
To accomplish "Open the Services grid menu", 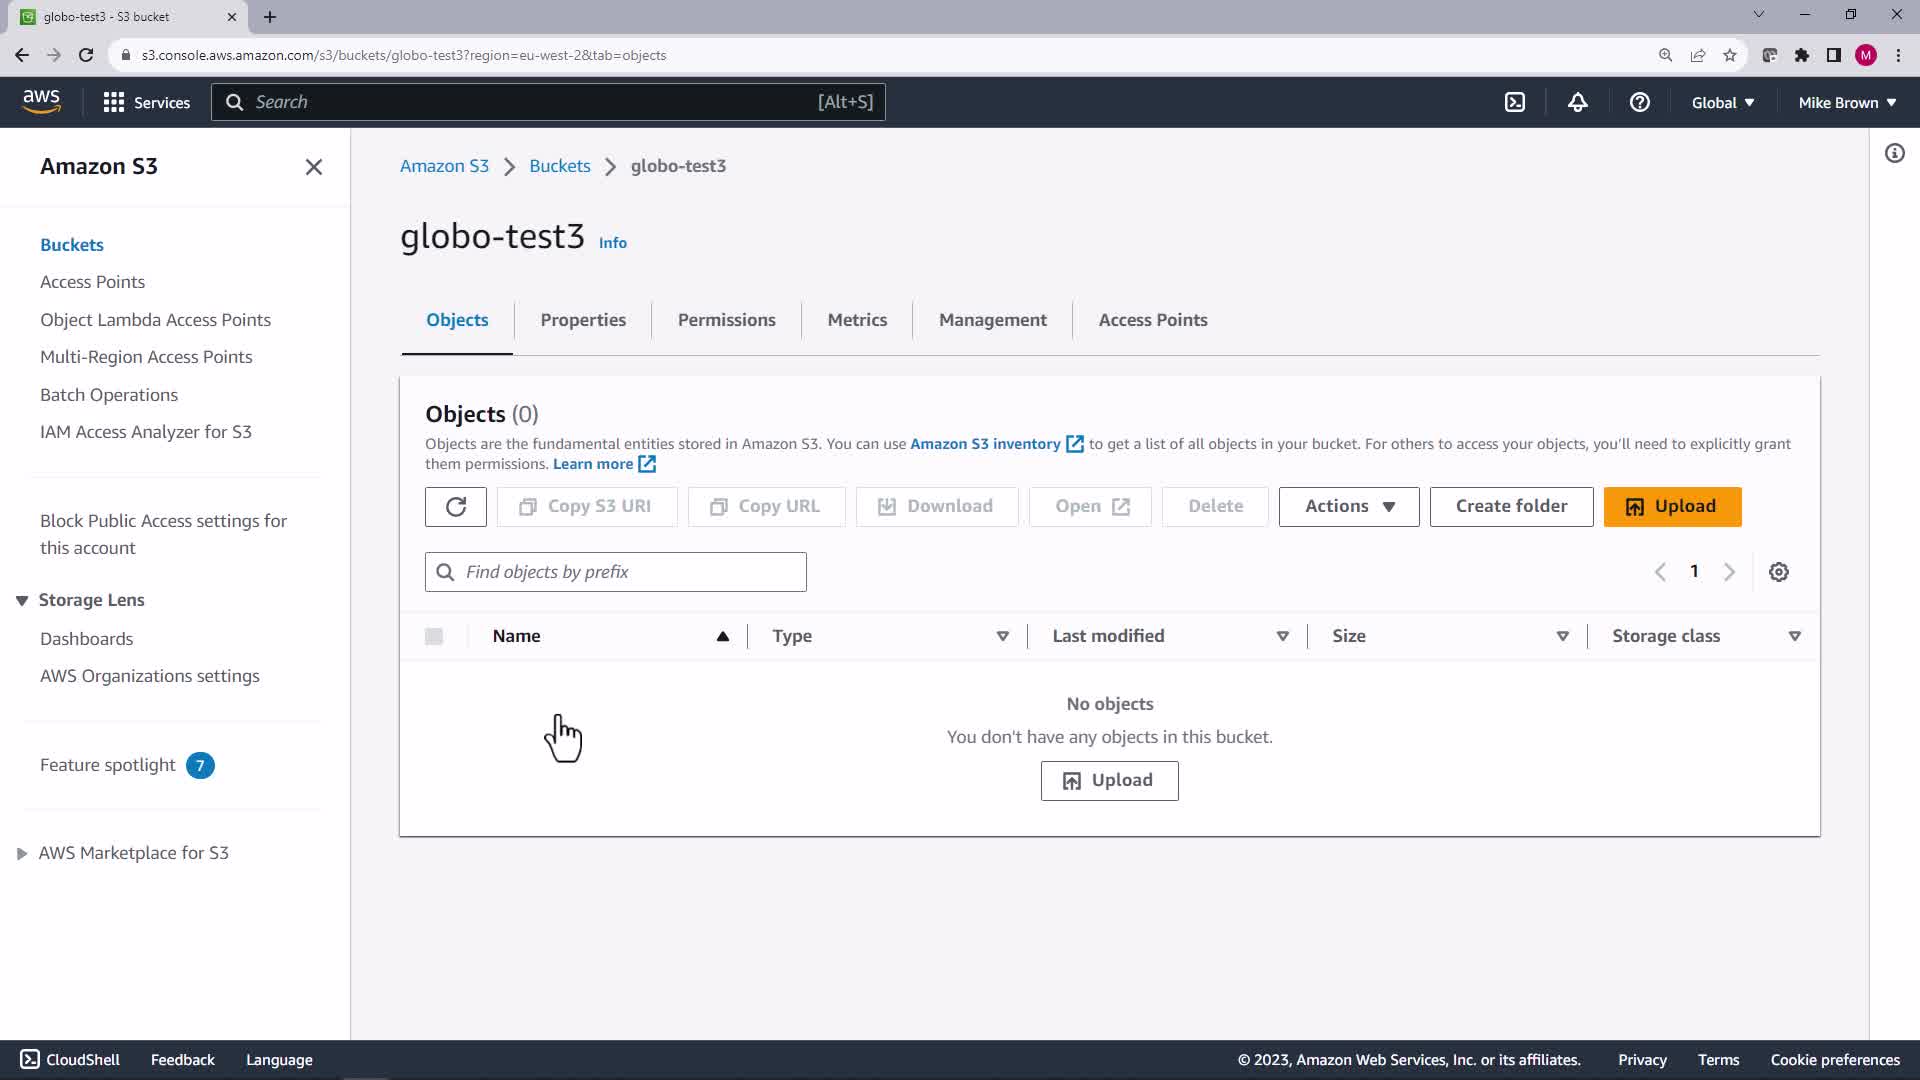I will click(x=146, y=102).
